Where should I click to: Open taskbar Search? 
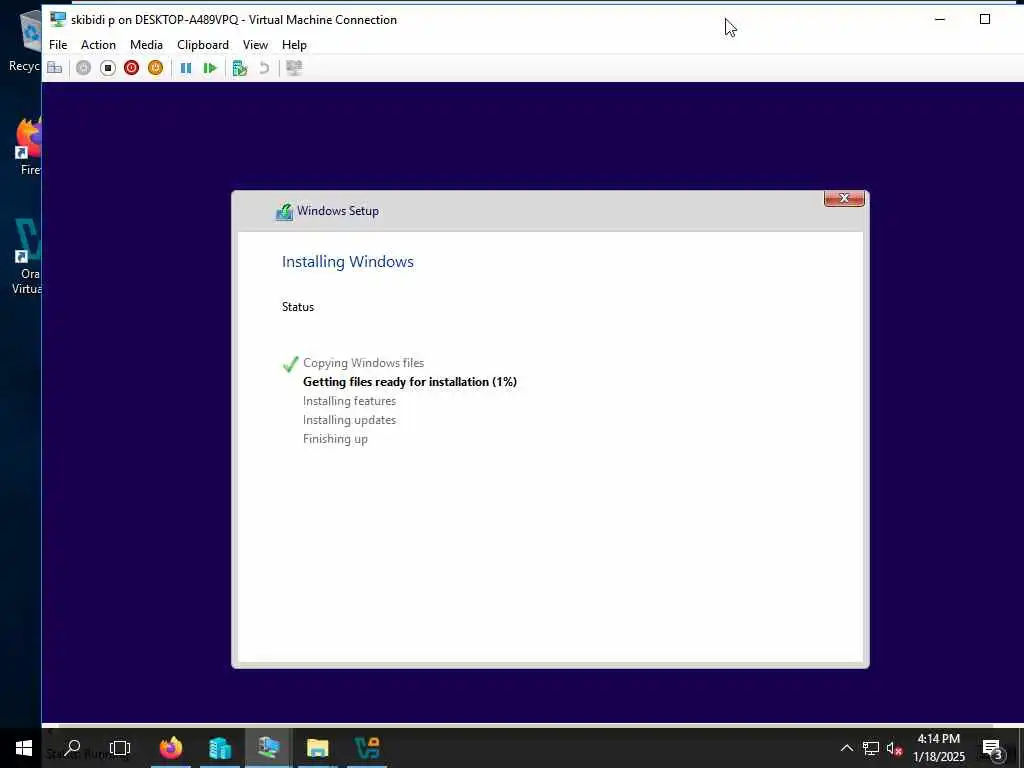[72, 748]
